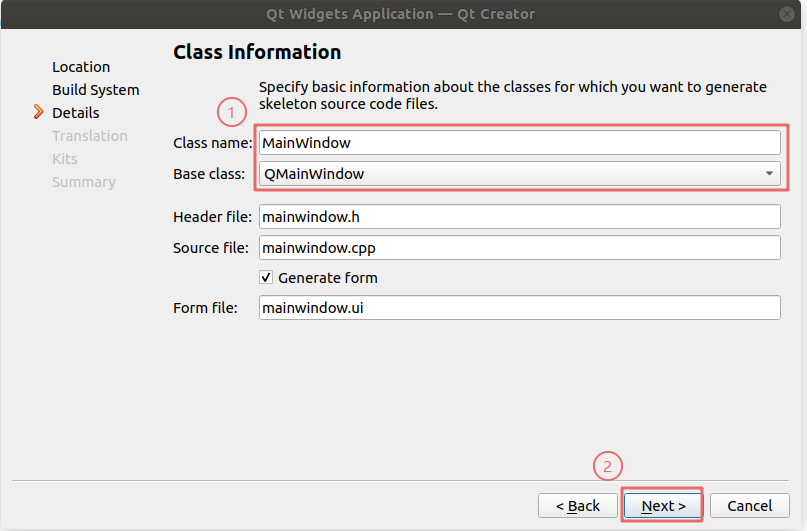
Task: Click the orange arrow marker beside Details
Action: pyautogui.click(x=39, y=112)
